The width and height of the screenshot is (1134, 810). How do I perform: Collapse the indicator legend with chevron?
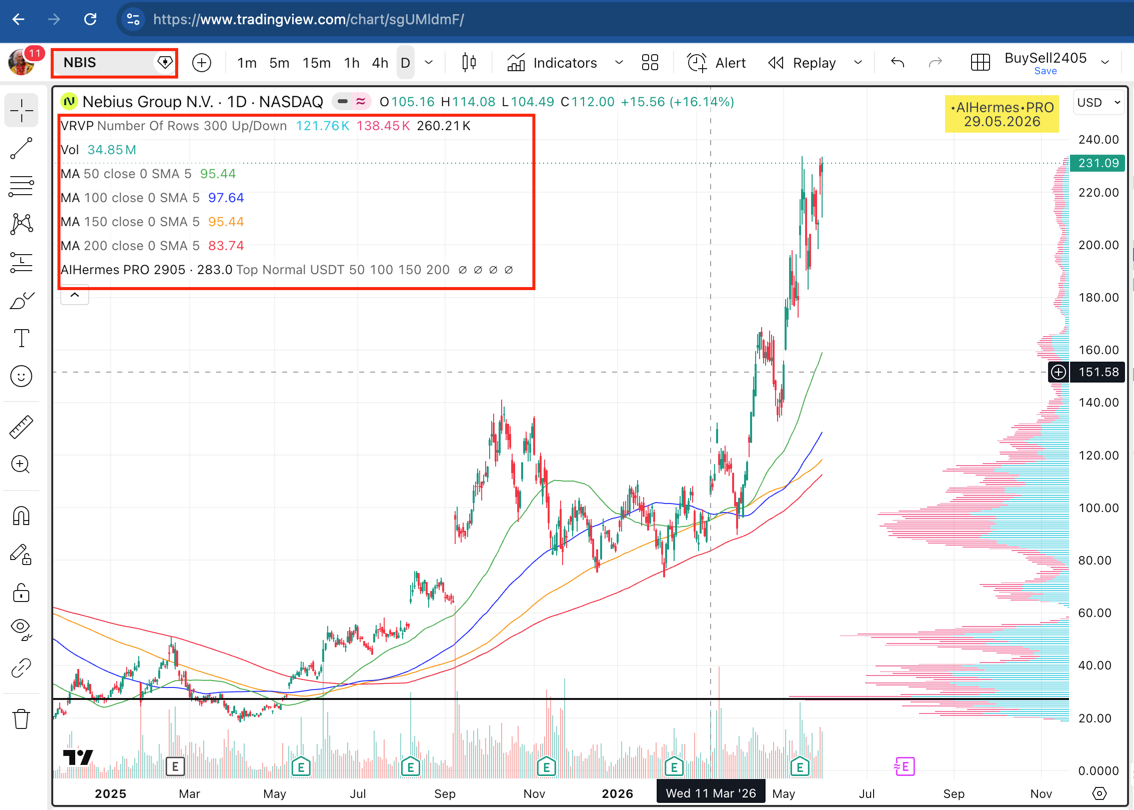point(74,295)
